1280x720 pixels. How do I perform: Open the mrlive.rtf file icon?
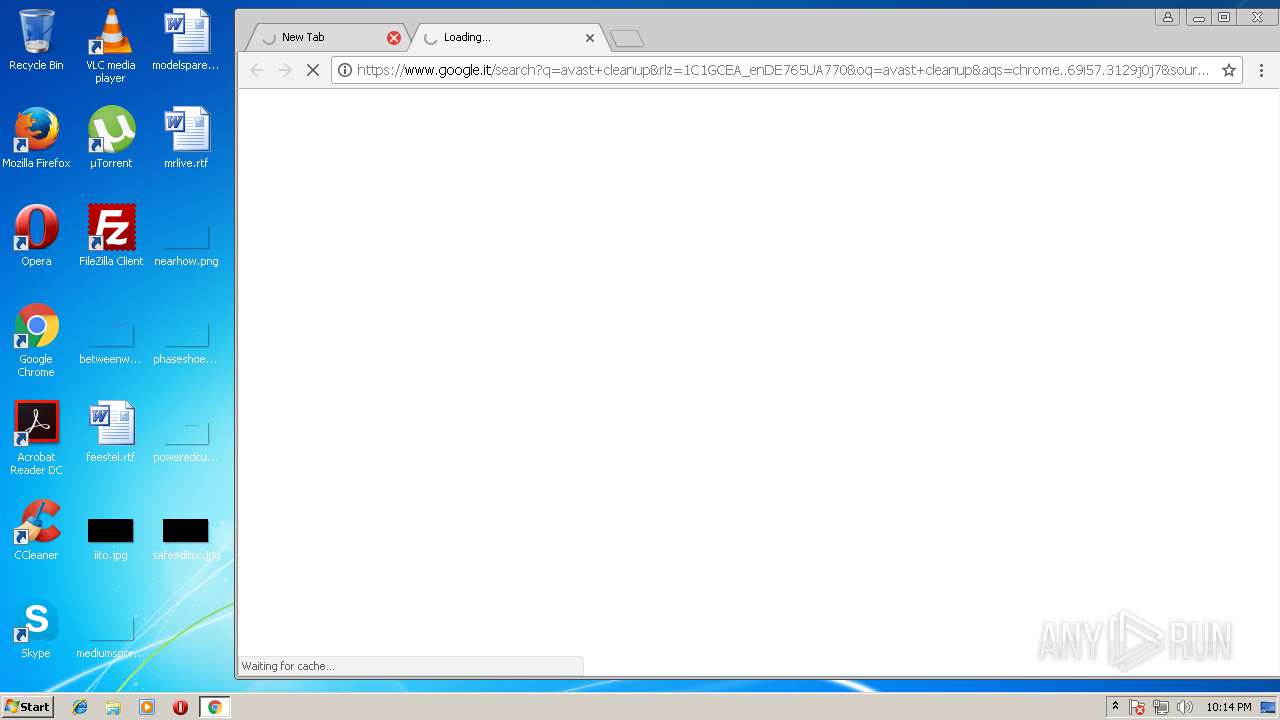coord(185,138)
